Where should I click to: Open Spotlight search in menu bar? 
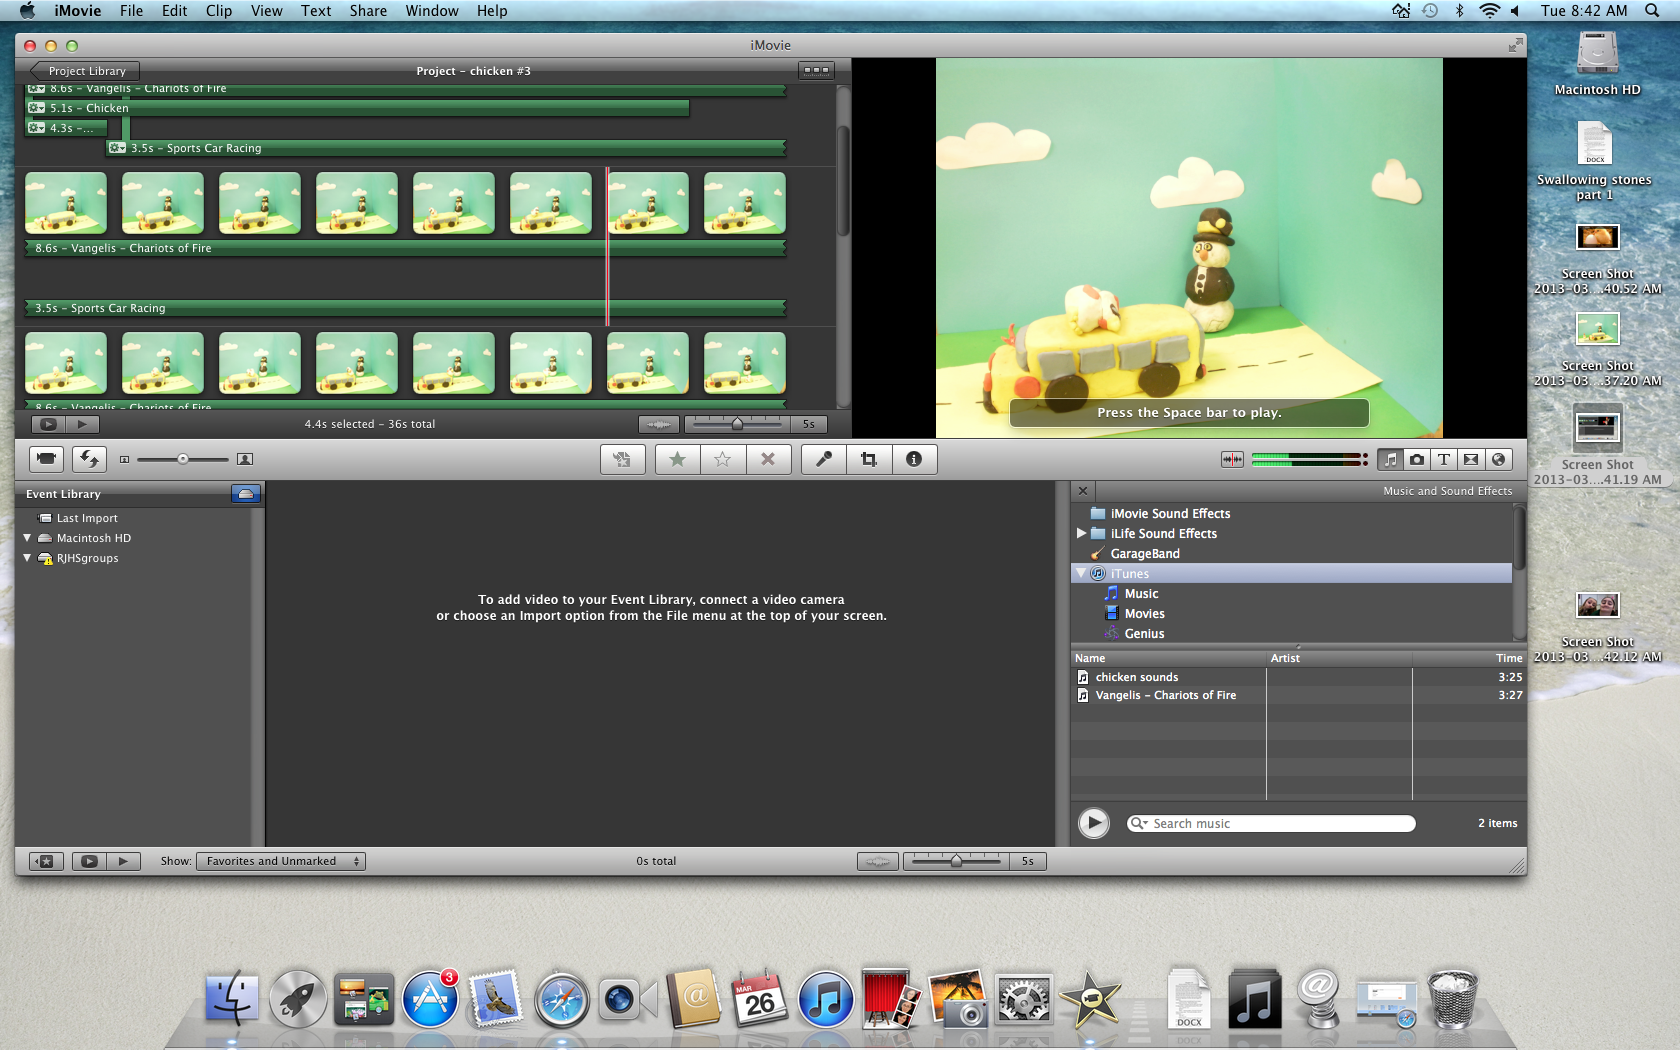point(1652,11)
